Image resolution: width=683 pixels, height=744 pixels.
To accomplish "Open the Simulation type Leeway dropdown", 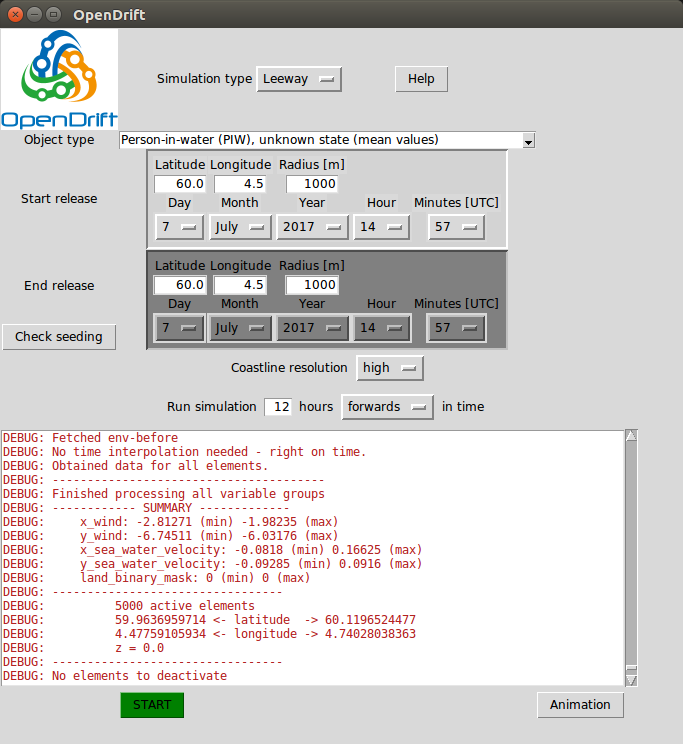I will pyautogui.click(x=299, y=79).
